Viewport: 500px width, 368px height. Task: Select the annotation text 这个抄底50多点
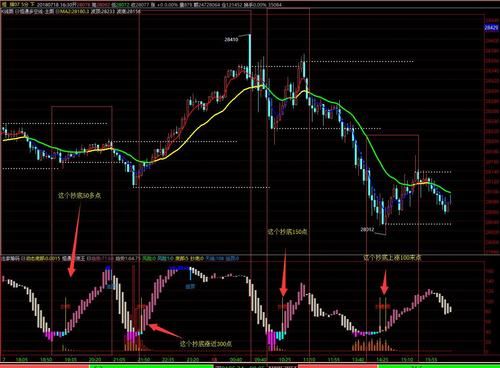pos(80,195)
